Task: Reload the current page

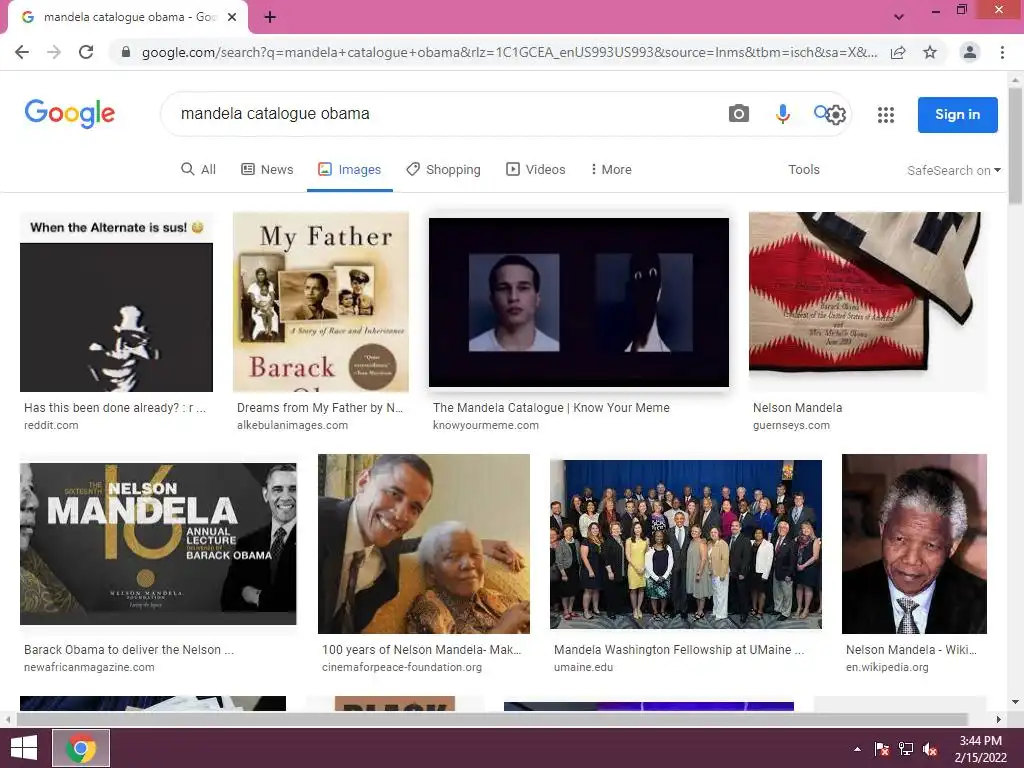Action: pos(86,52)
